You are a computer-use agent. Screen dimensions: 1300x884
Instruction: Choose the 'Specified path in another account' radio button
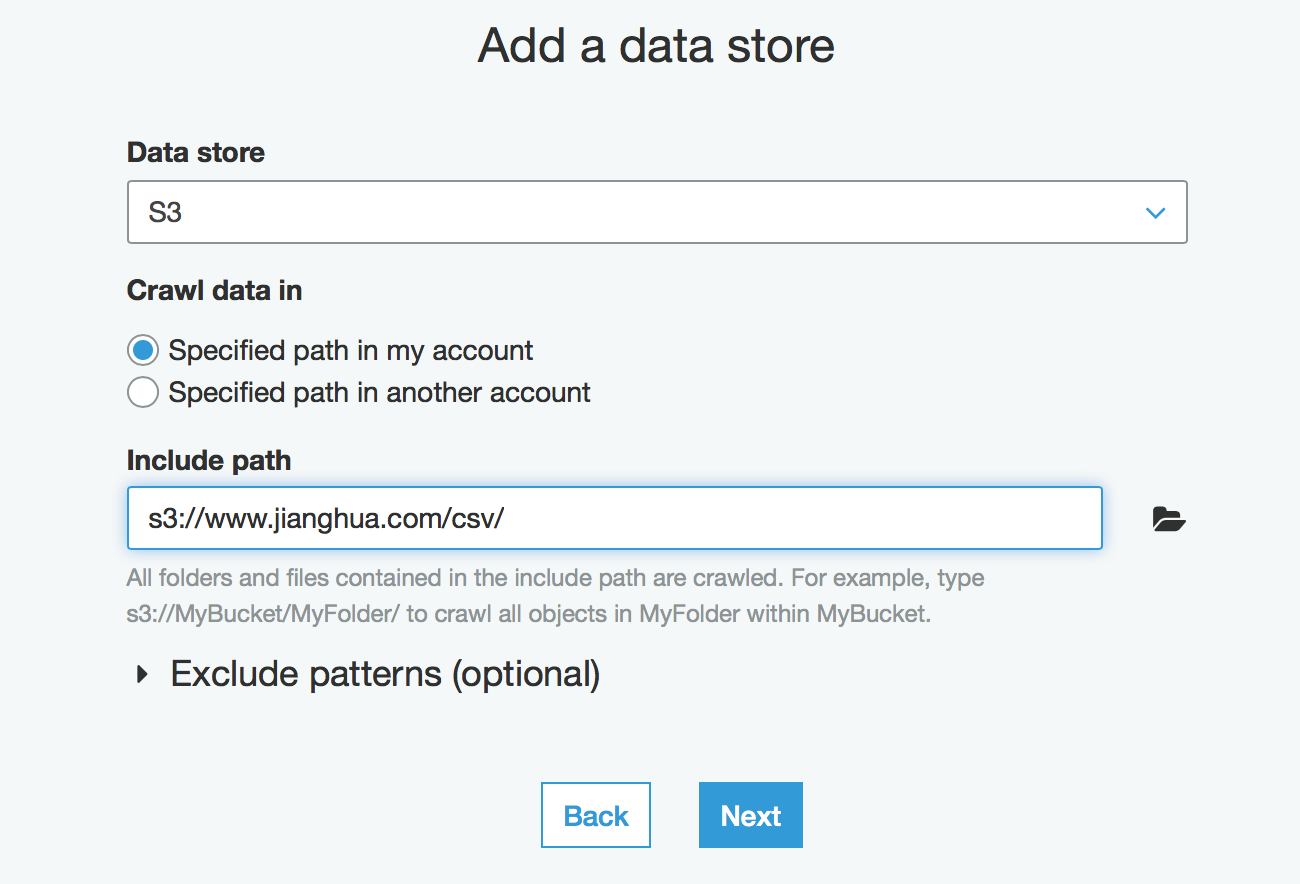pyautogui.click(x=143, y=393)
